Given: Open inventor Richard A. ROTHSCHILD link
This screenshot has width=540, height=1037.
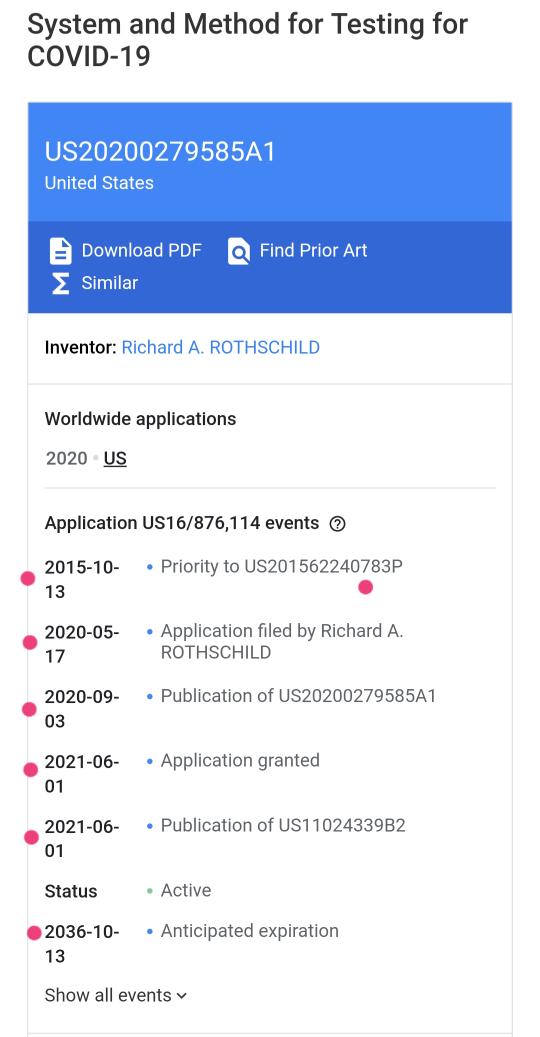Looking at the screenshot, I should (221, 347).
